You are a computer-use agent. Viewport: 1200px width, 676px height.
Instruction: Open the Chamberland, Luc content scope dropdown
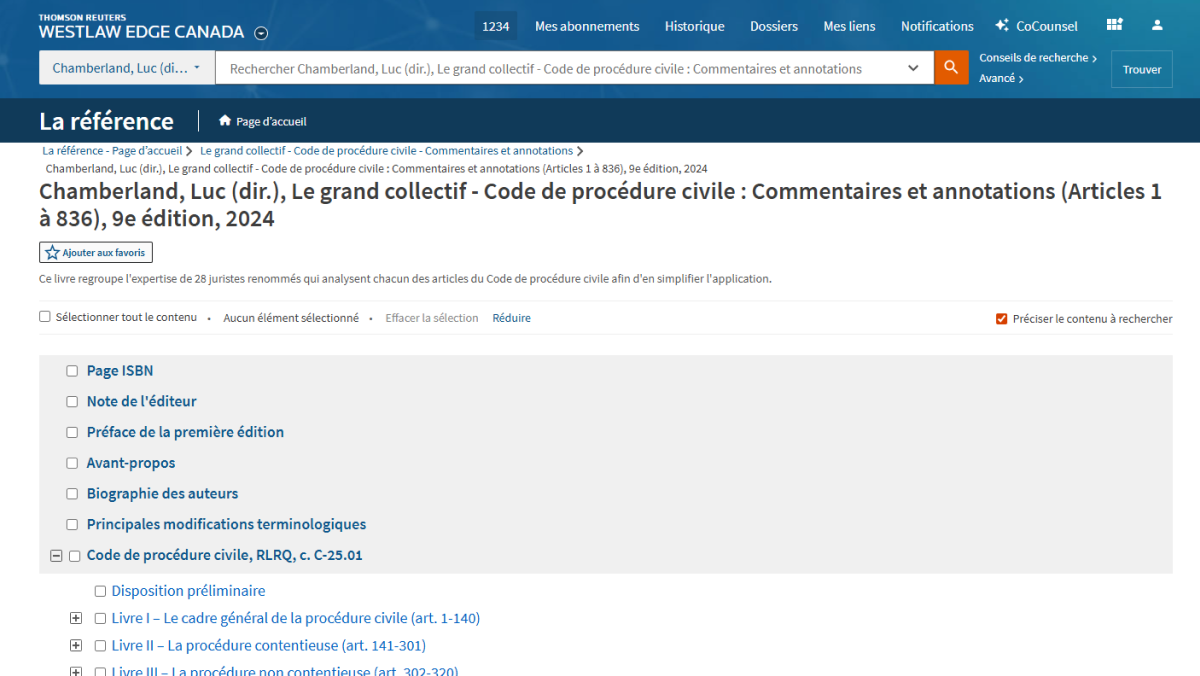pyautogui.click(x=126, y=68)
